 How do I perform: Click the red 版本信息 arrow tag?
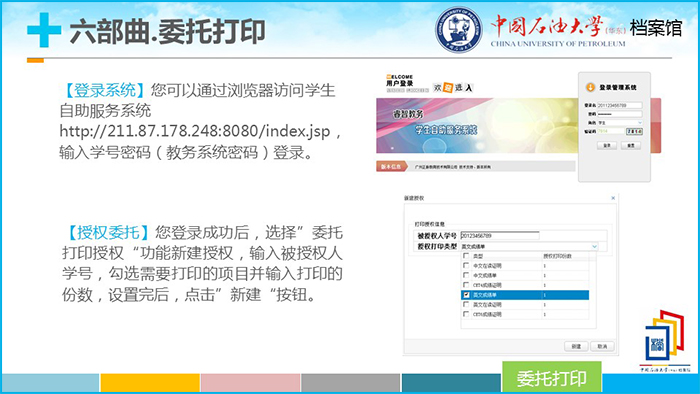click(392, 166)
